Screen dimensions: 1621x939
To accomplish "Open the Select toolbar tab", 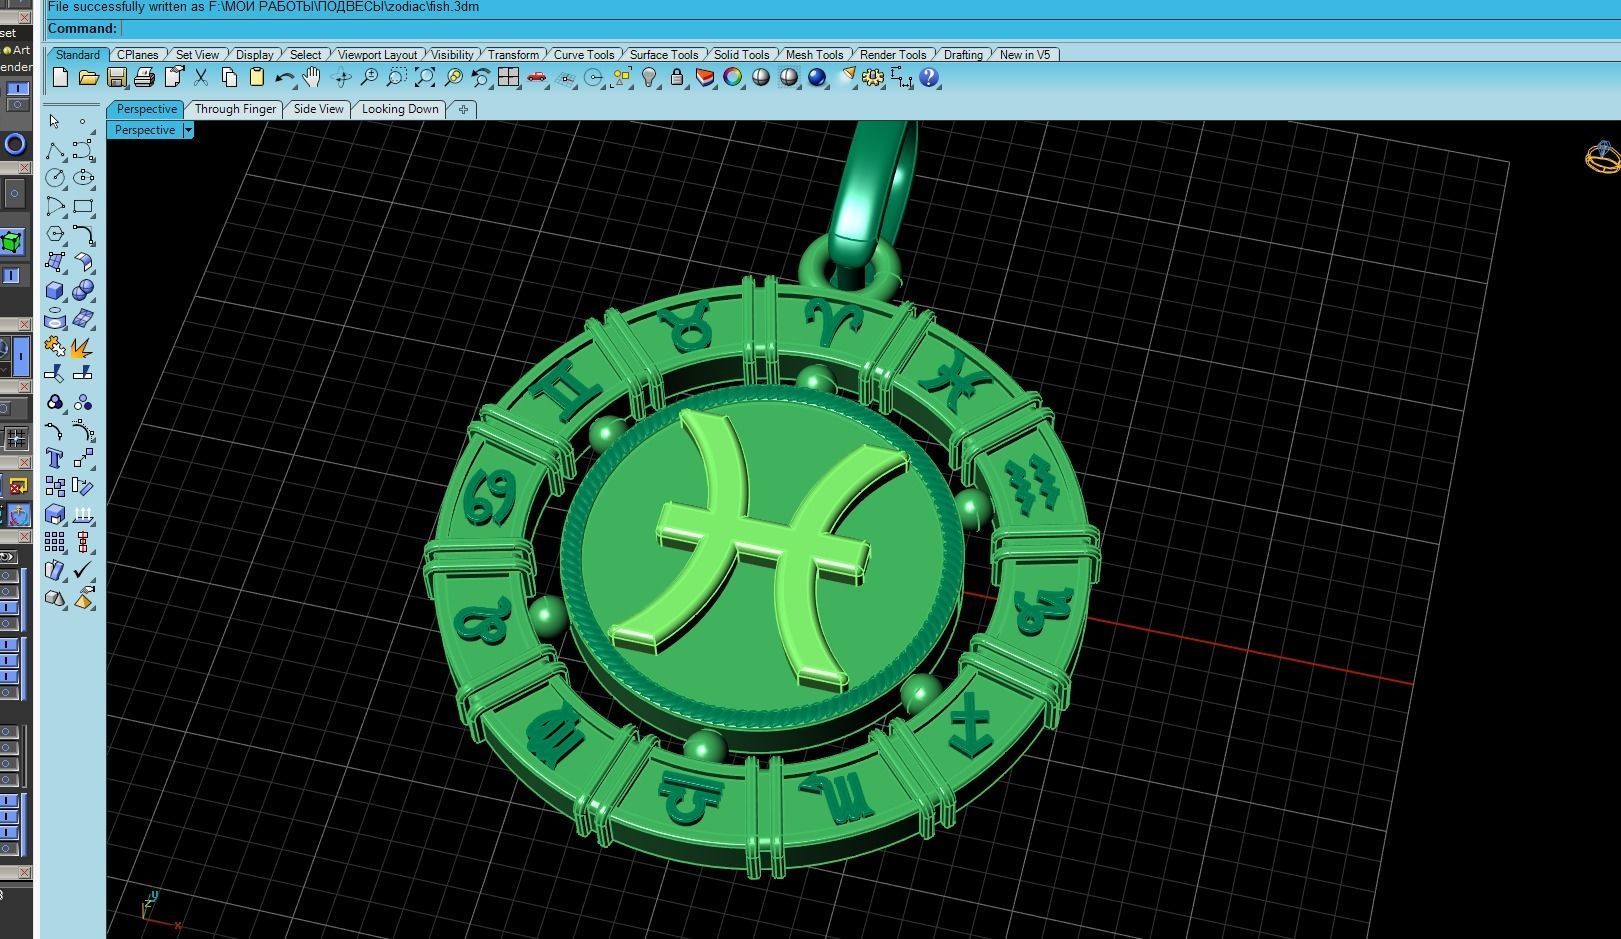I will point(305,55).
